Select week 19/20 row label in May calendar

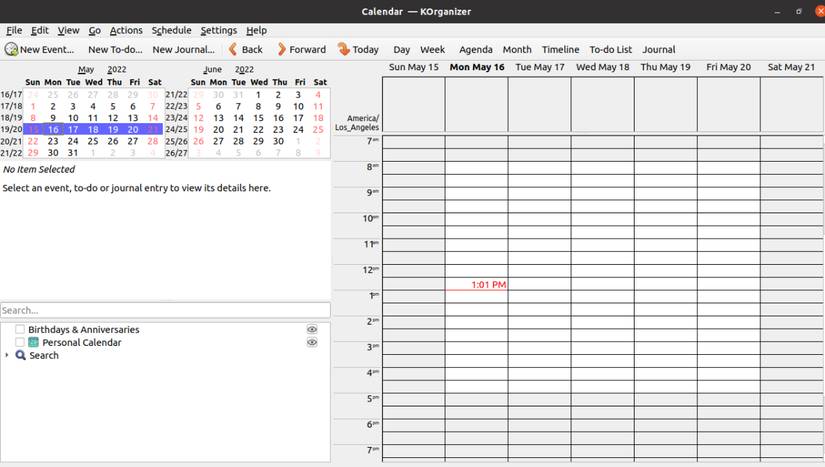pyautogui.click(x=12, y=129)
